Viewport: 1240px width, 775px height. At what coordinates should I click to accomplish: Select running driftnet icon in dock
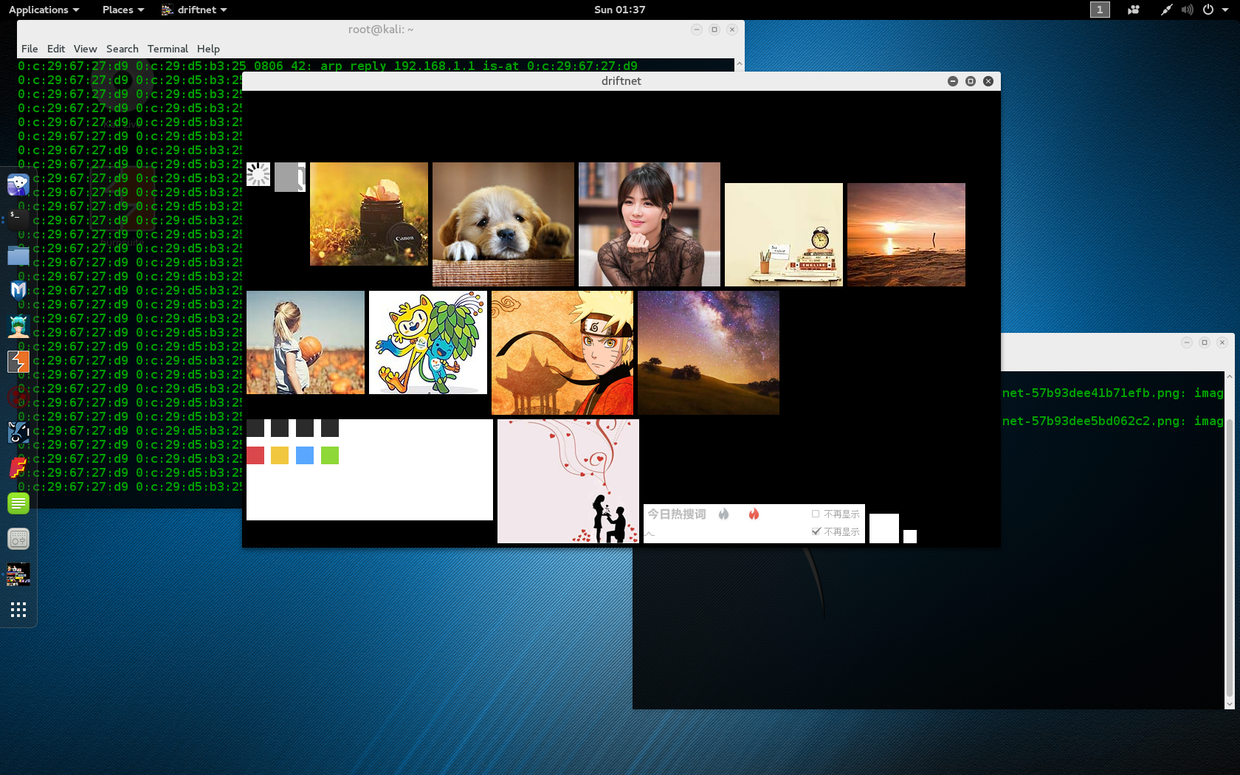[x=18, y=574]
